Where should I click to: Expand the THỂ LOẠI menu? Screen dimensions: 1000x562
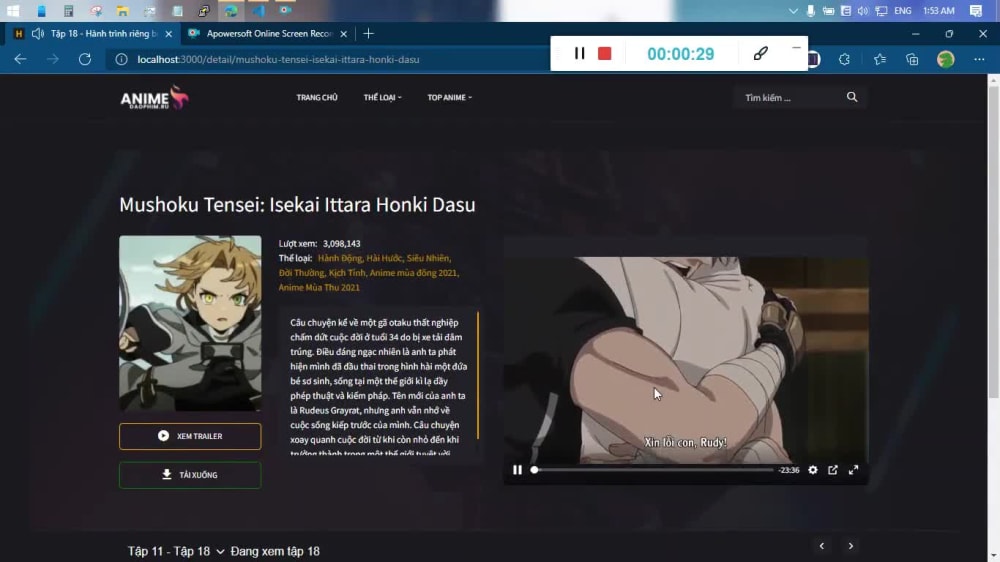click(383, 98)
